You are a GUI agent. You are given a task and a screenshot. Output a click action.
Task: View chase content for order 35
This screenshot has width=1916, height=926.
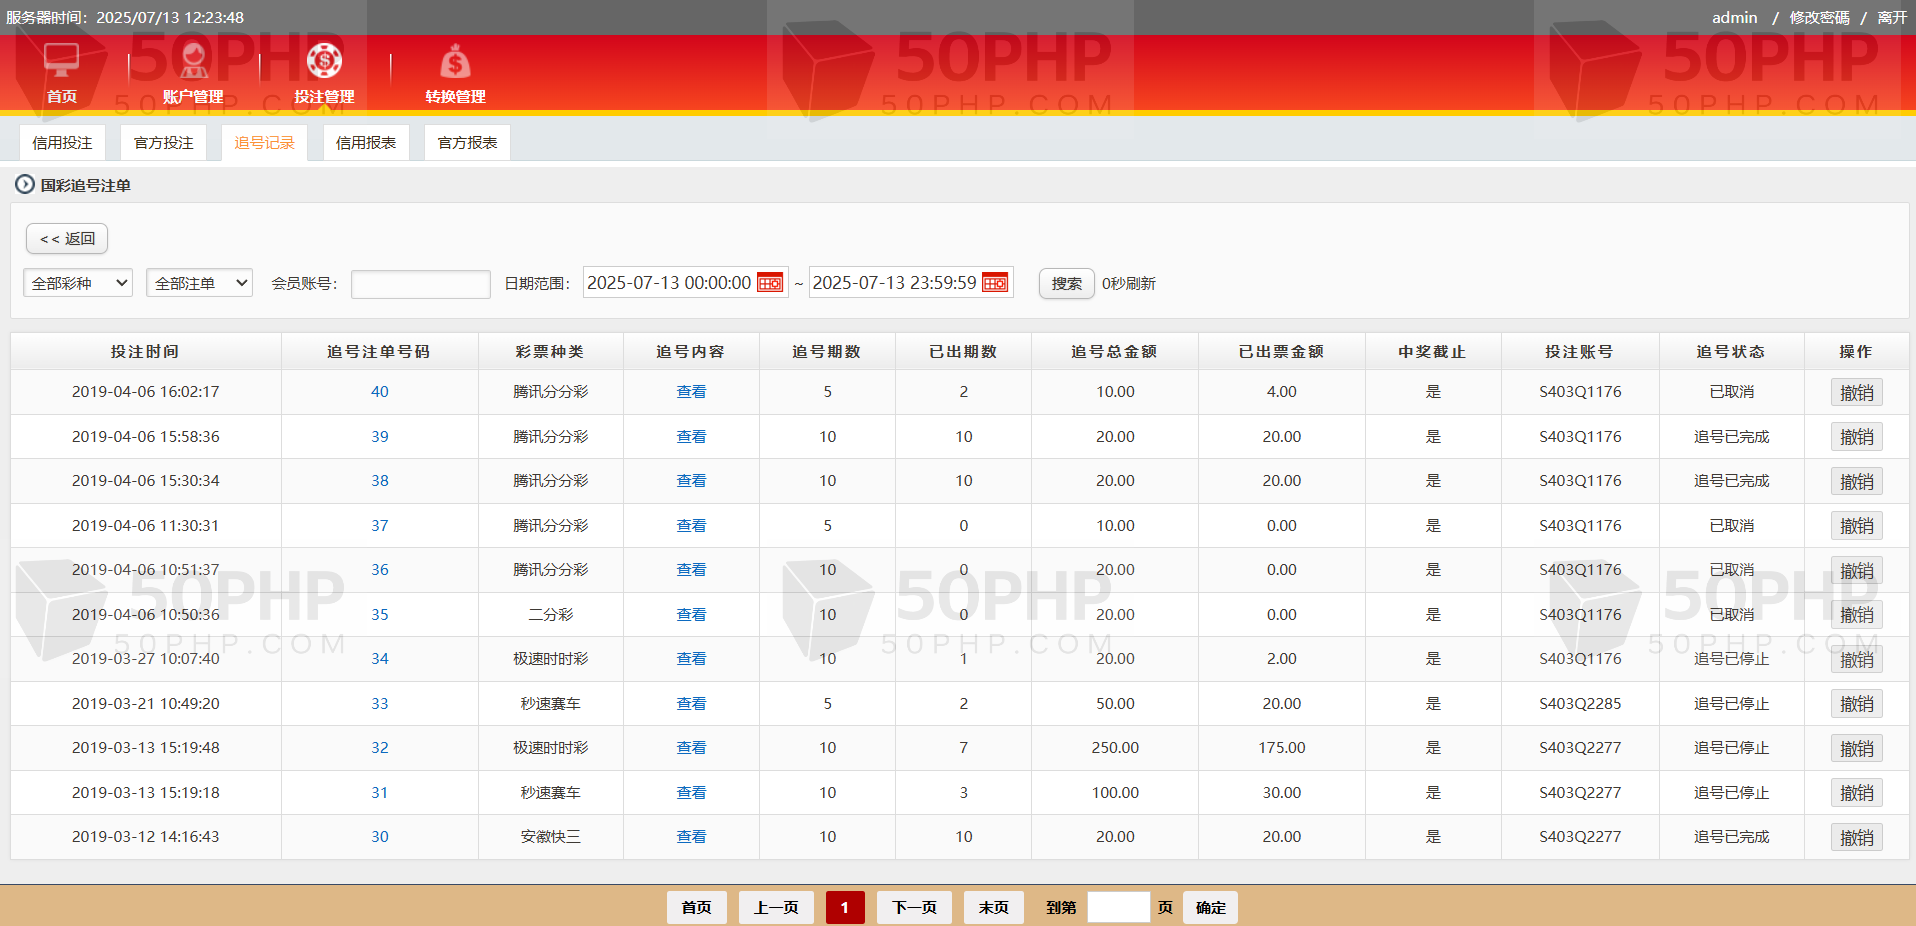[x=691, y=615]
